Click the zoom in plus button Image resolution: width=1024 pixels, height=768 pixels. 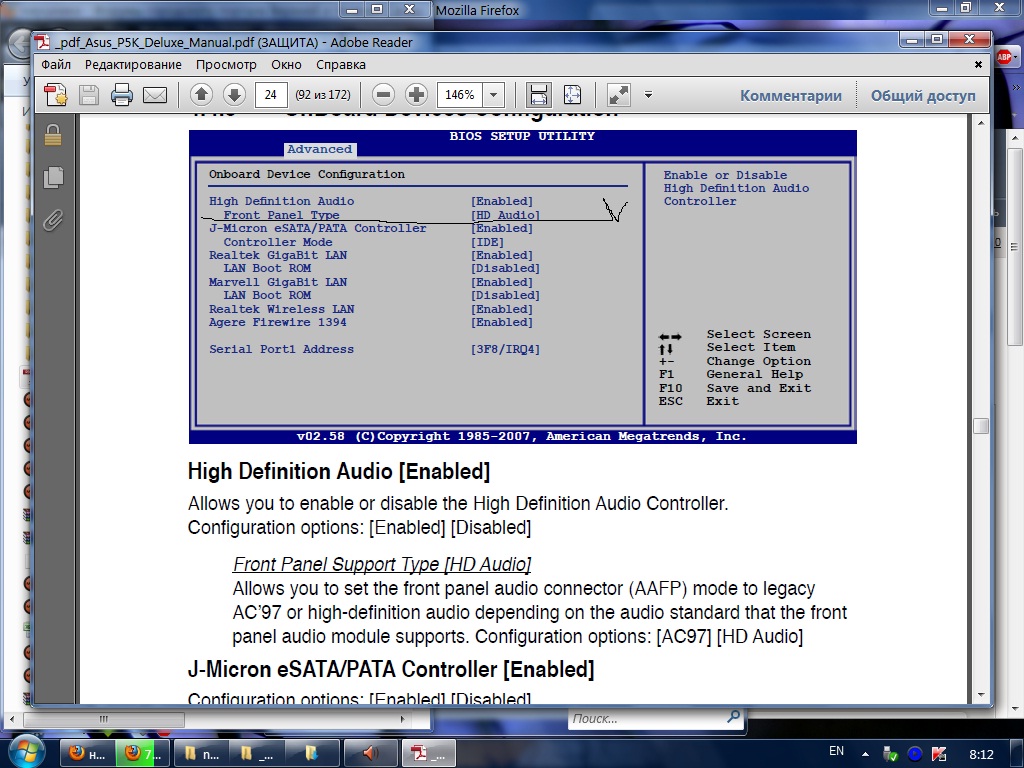point(416,95)
